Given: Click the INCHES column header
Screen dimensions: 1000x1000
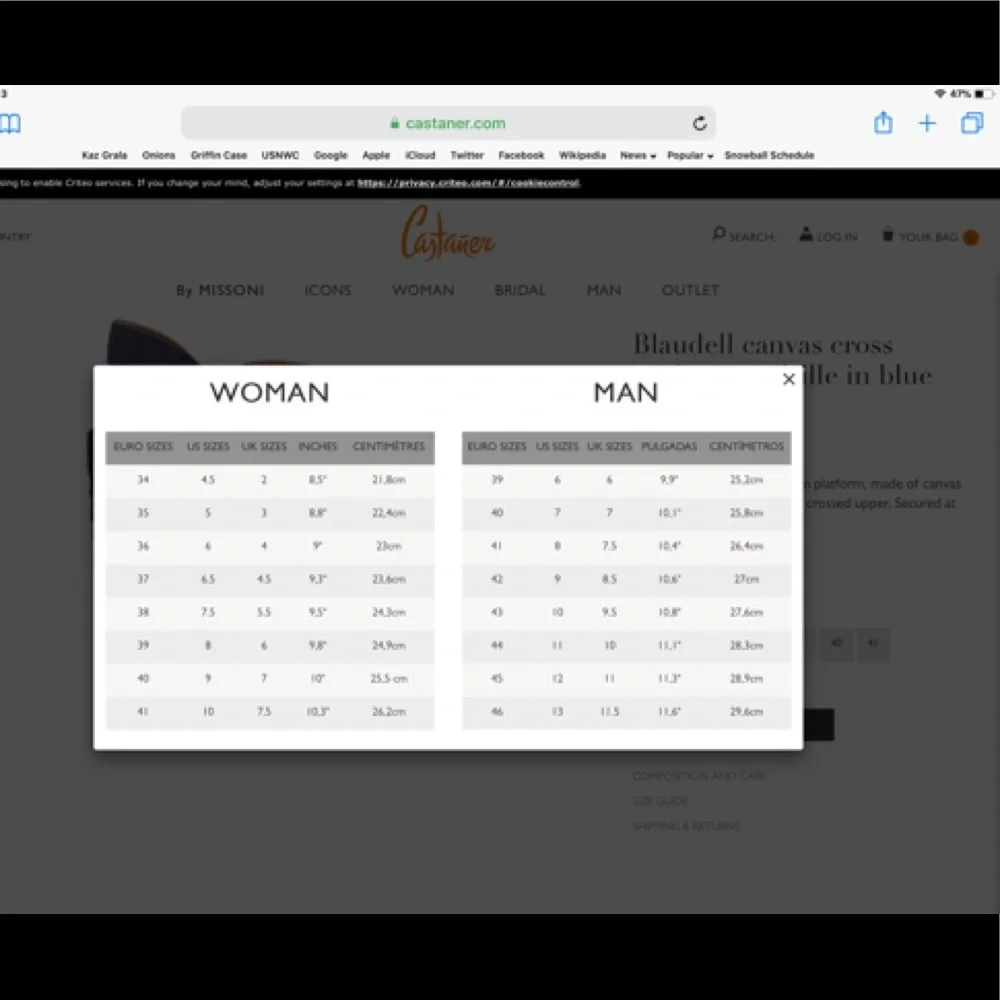Looking at the screenshot, I should pyautogui.click(x=318, y=446).
